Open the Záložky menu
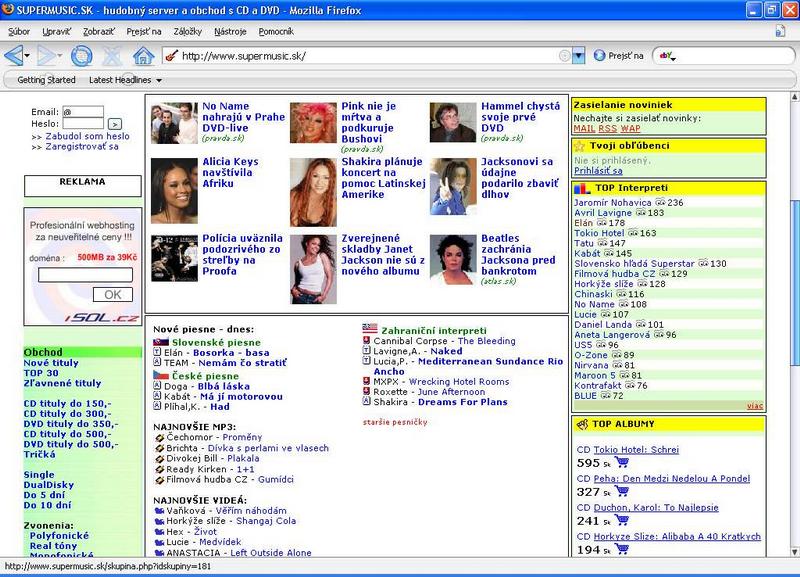 188,31
